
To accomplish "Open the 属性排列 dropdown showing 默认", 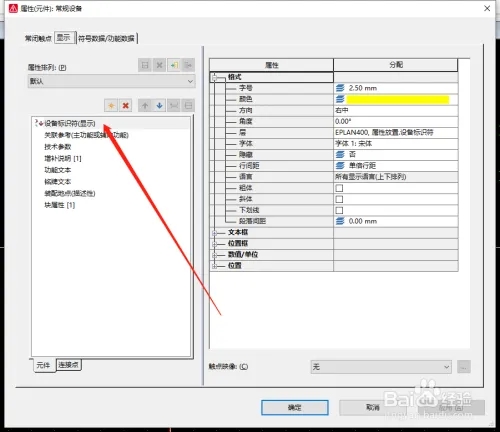I will coord(111,81).
